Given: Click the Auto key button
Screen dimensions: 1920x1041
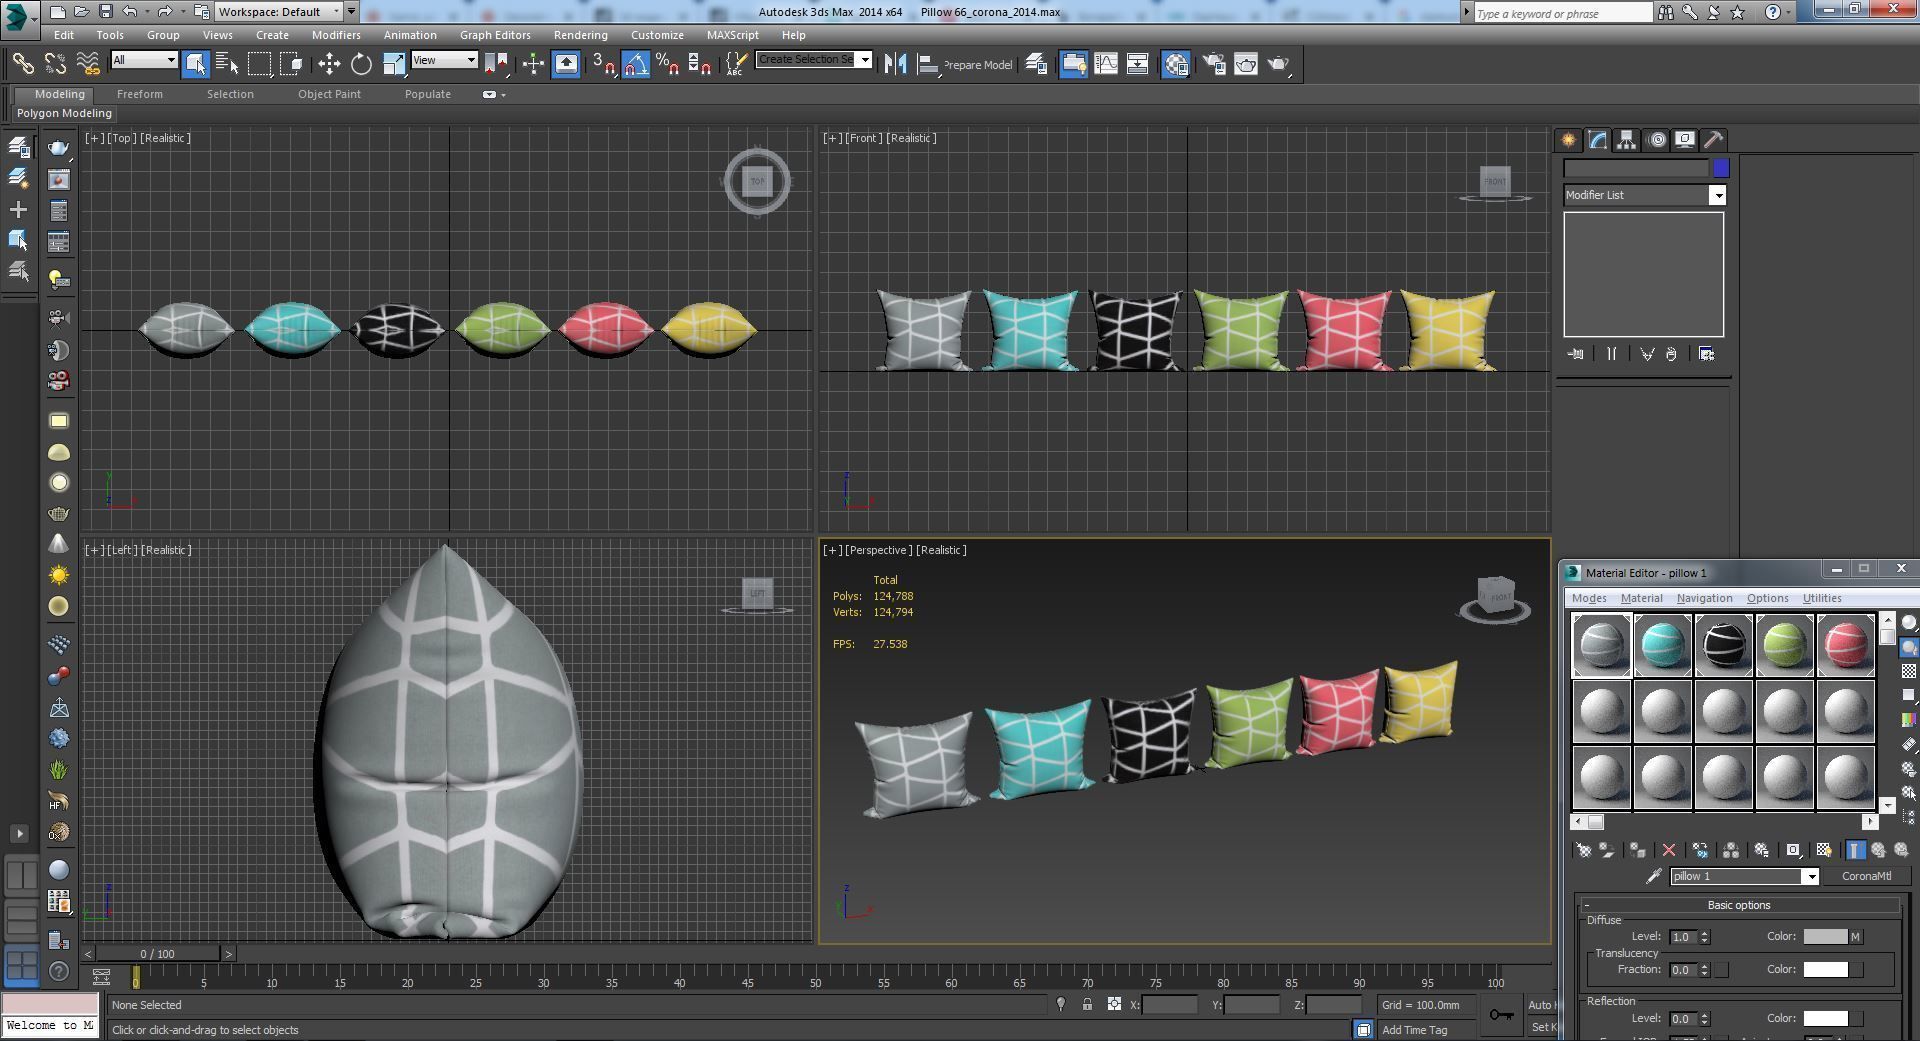Looking at the screenshot, I should [1541, 1005].
